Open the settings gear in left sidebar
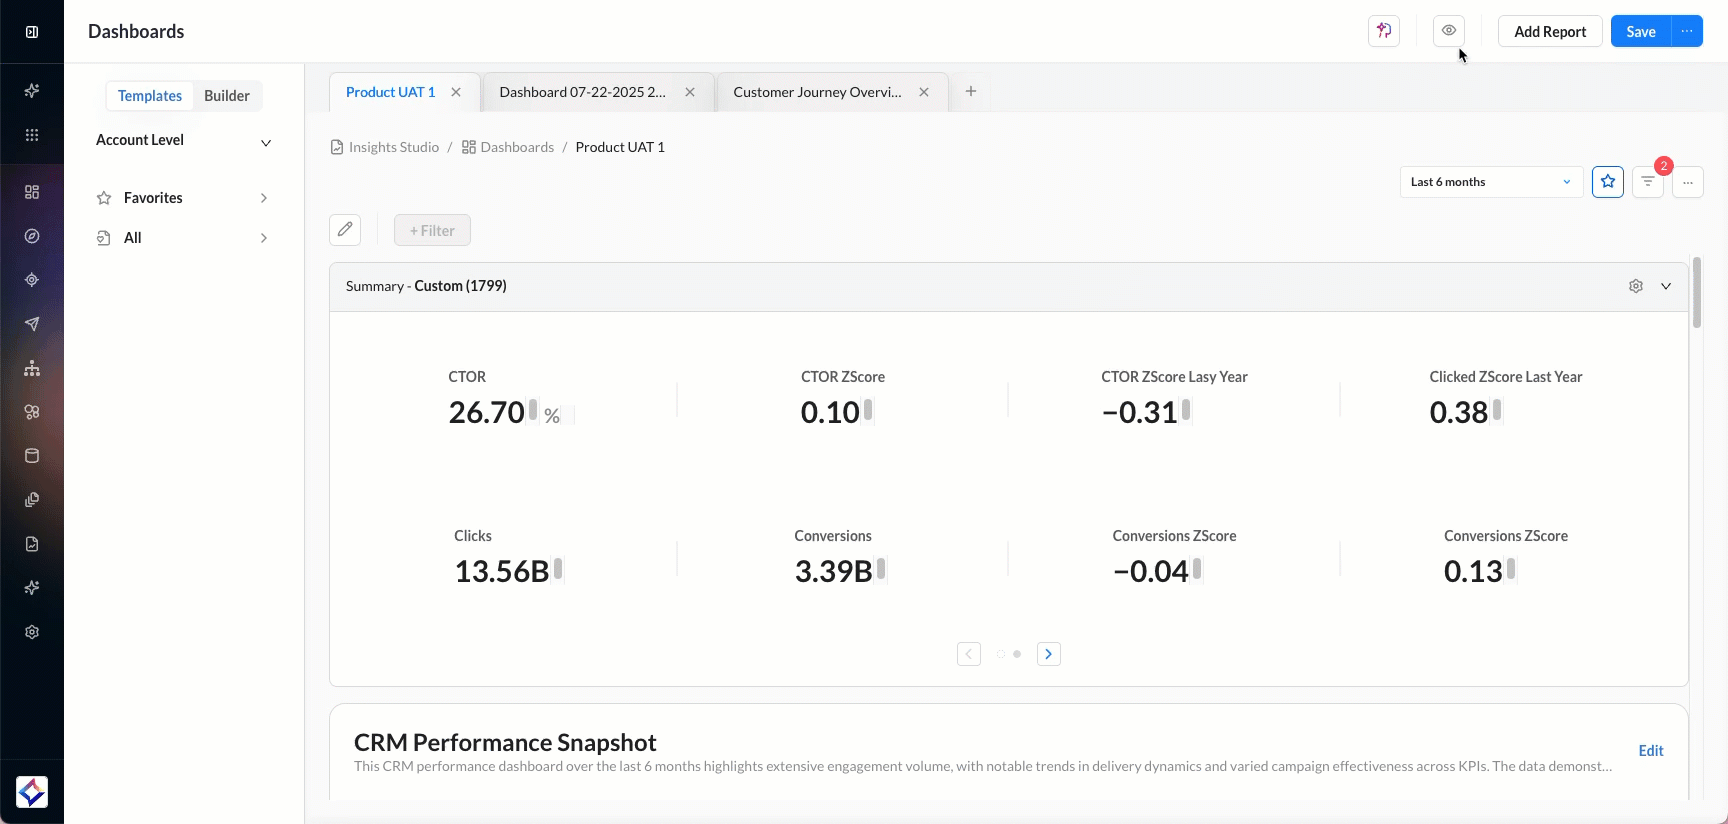Screen dimensions: 1728x824 (32, 632)
